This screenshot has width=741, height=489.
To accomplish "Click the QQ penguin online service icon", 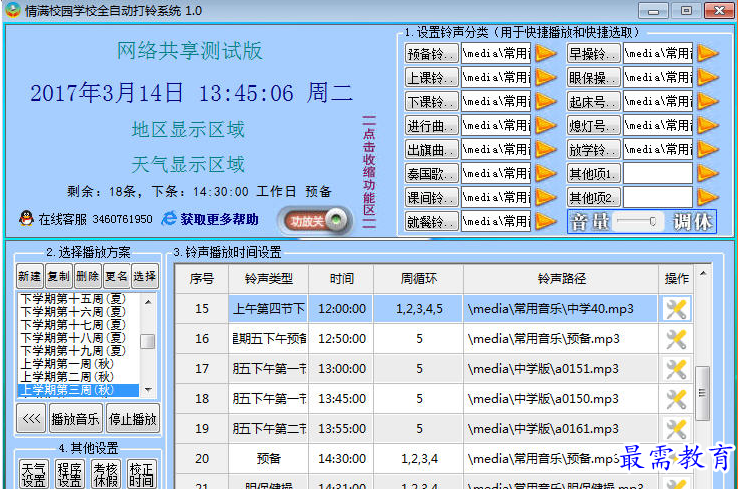I will tap(26, 218).
